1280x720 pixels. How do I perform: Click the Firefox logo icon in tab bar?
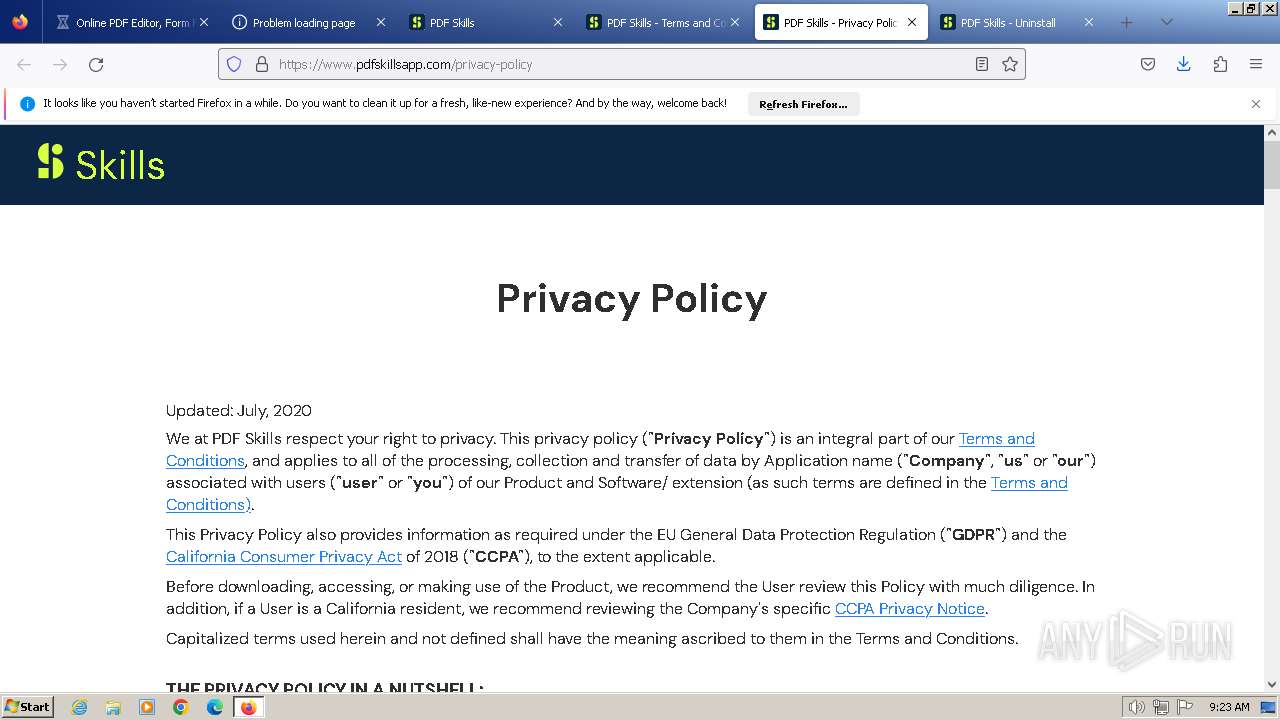point(20,22)
